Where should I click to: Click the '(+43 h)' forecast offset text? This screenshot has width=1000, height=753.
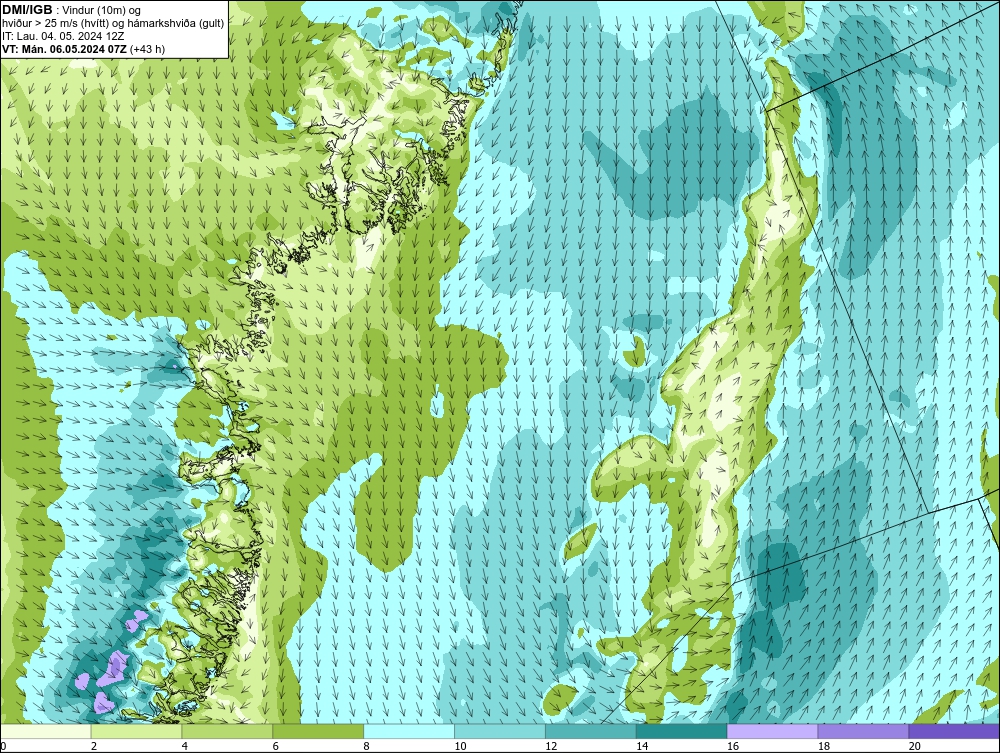[147, 49]
